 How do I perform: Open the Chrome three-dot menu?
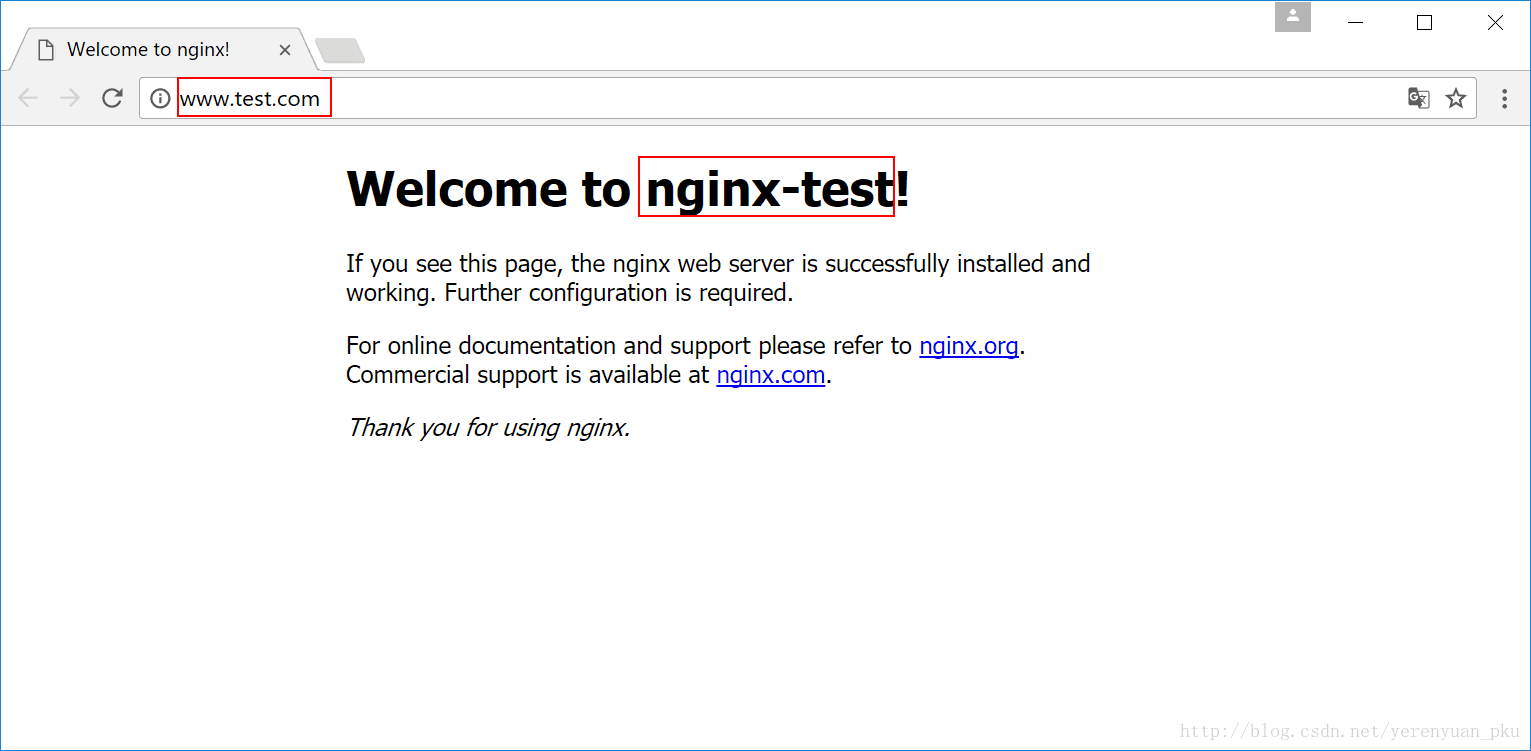pyautogui.click(x=1504, y=98)
